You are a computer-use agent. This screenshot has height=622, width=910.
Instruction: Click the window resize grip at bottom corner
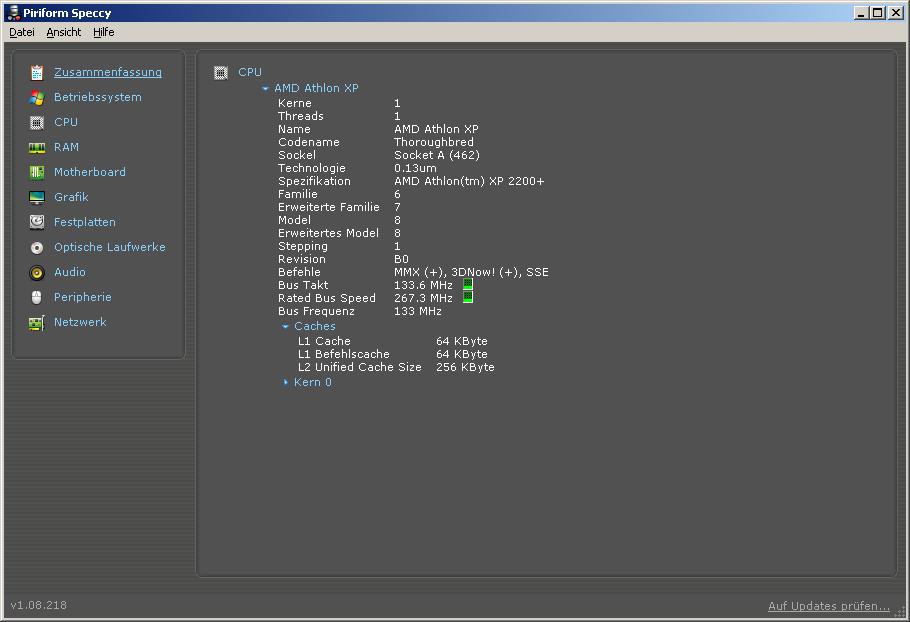click(x=900, y=612)
